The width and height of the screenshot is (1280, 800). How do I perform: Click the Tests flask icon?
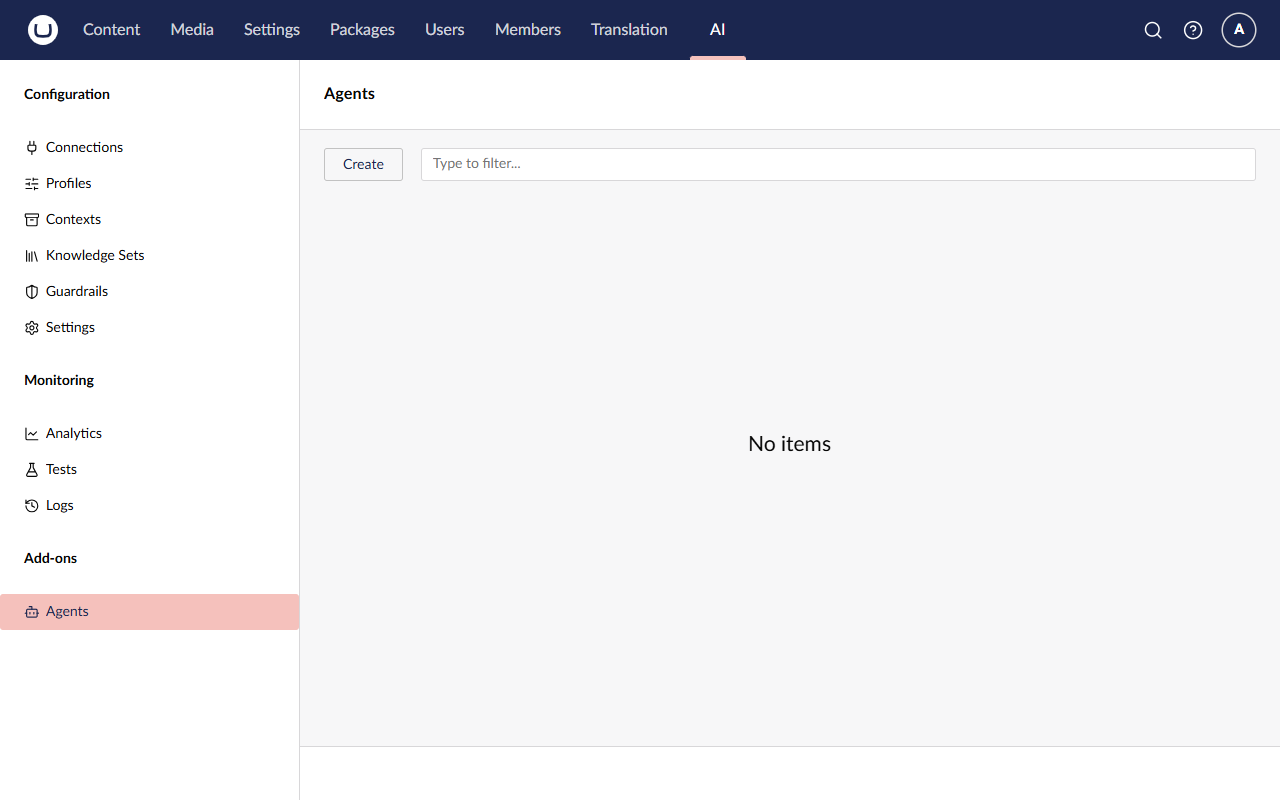click(x=32, y=469)
